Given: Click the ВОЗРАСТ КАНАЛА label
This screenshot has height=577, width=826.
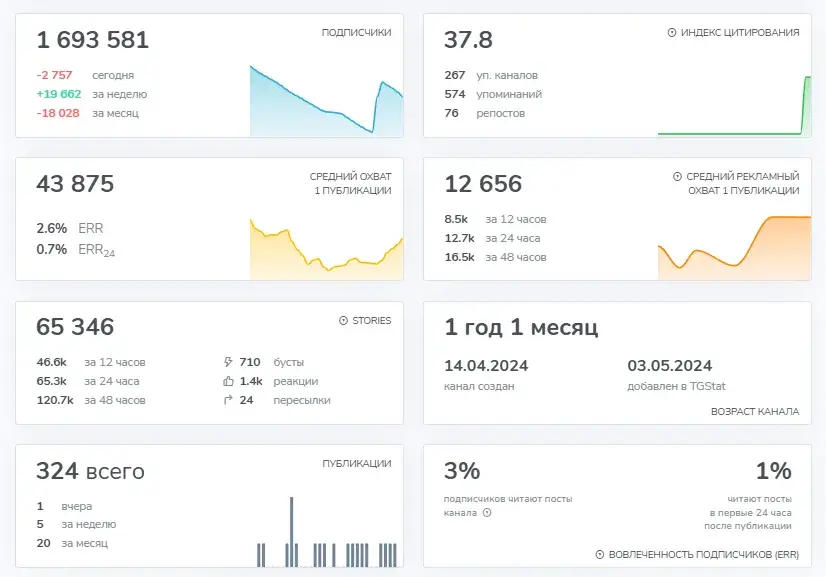Looking at the screenshot, I should tap(755, 412).
